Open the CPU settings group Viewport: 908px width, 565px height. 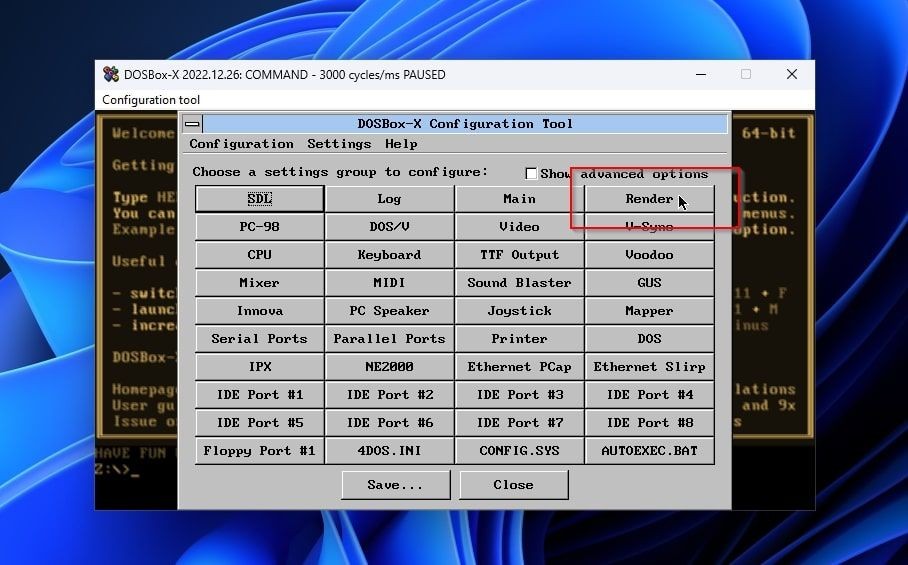click(259, 255)
